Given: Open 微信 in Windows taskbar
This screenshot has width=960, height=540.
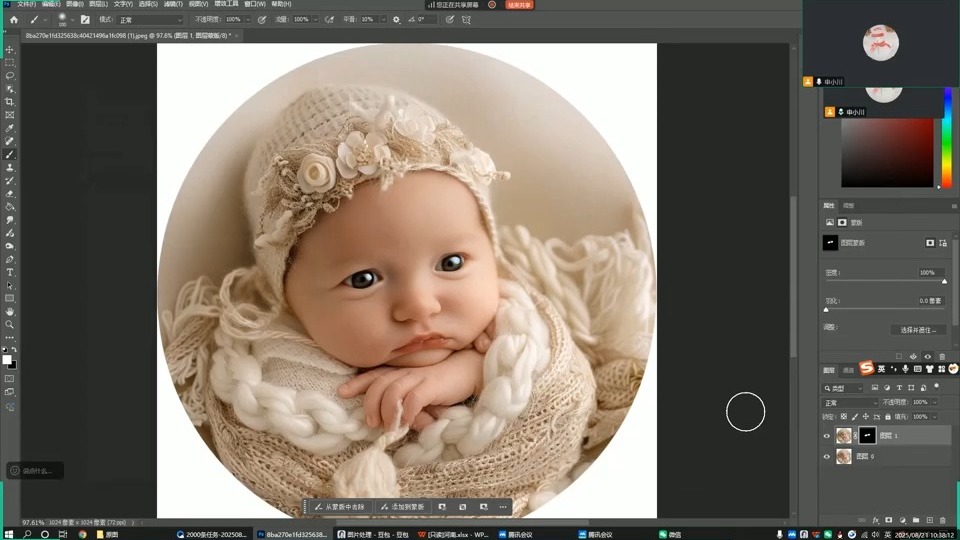Looking at the screenshot, I should click(670, 534).
